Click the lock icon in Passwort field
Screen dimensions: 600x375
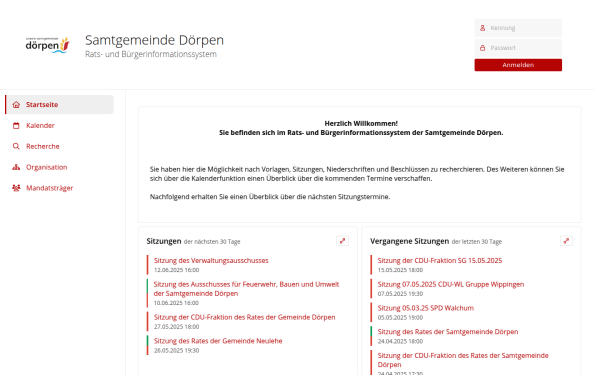[483, 48]
